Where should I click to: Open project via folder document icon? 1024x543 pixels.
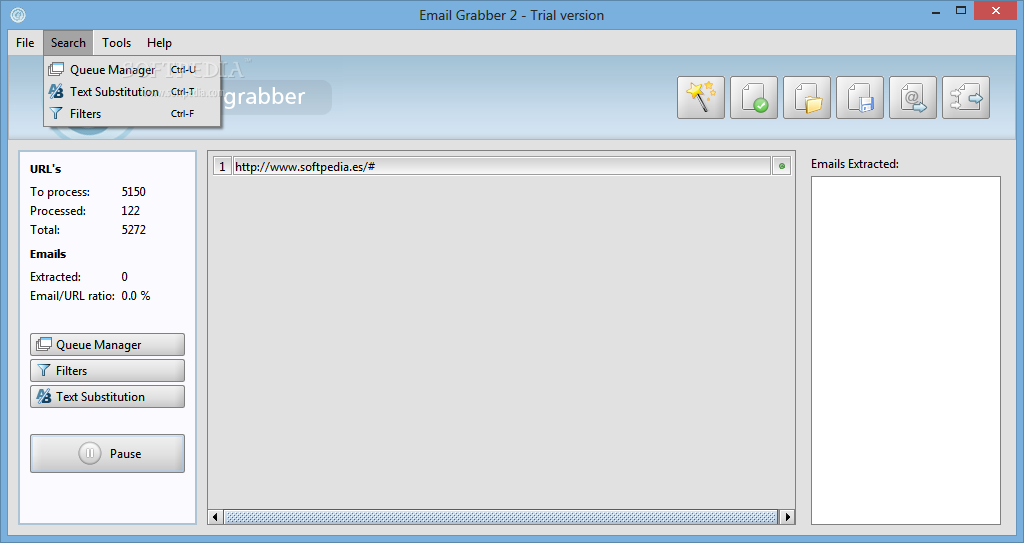click(x=807, y=97)
